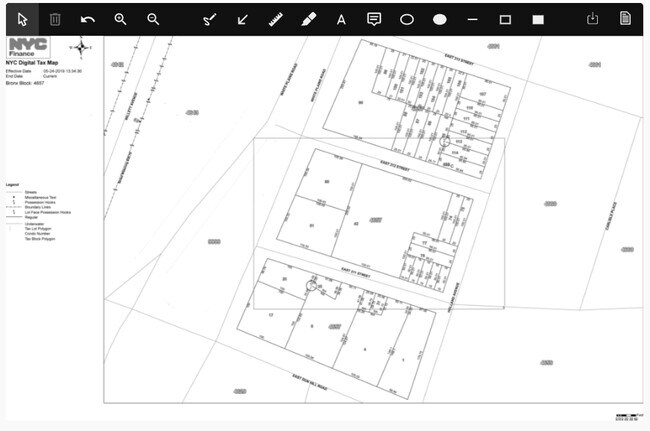This screenshot has height=431, width=650.
Task: Undo the last annotation action
Action: tap(88, 19)
